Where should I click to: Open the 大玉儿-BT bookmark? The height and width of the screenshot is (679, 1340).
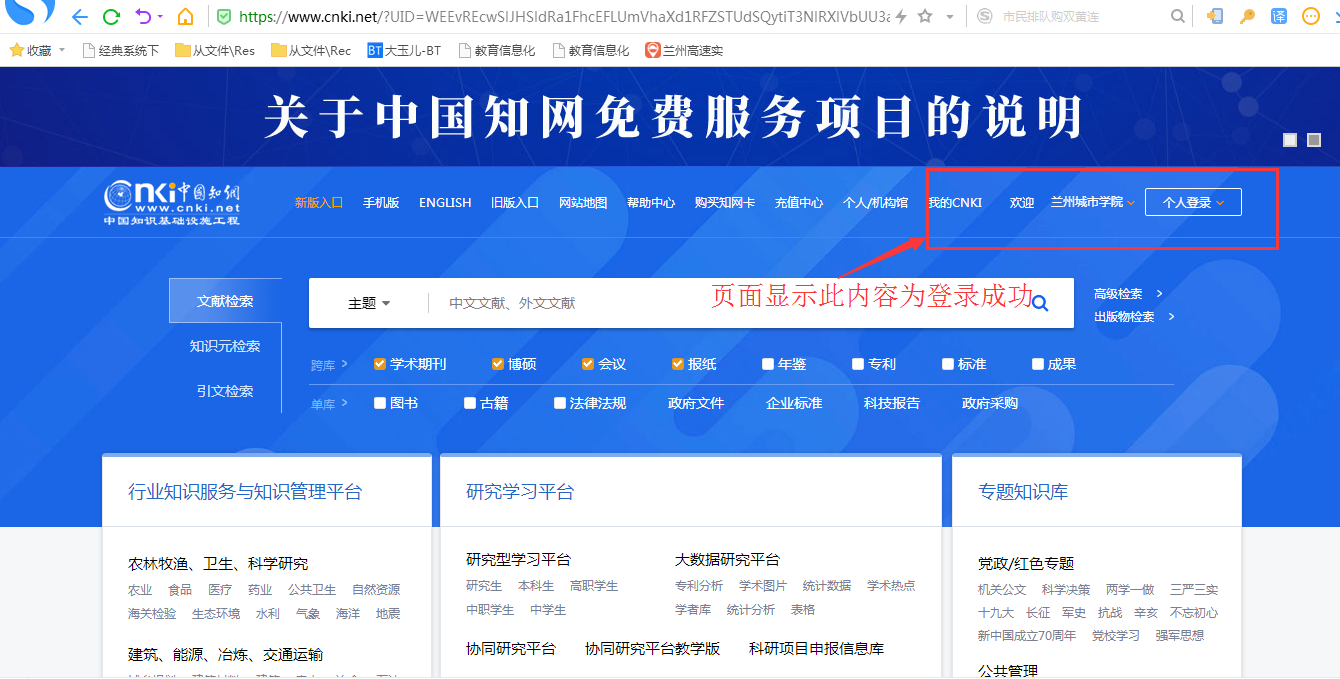[x=404, y=50]
